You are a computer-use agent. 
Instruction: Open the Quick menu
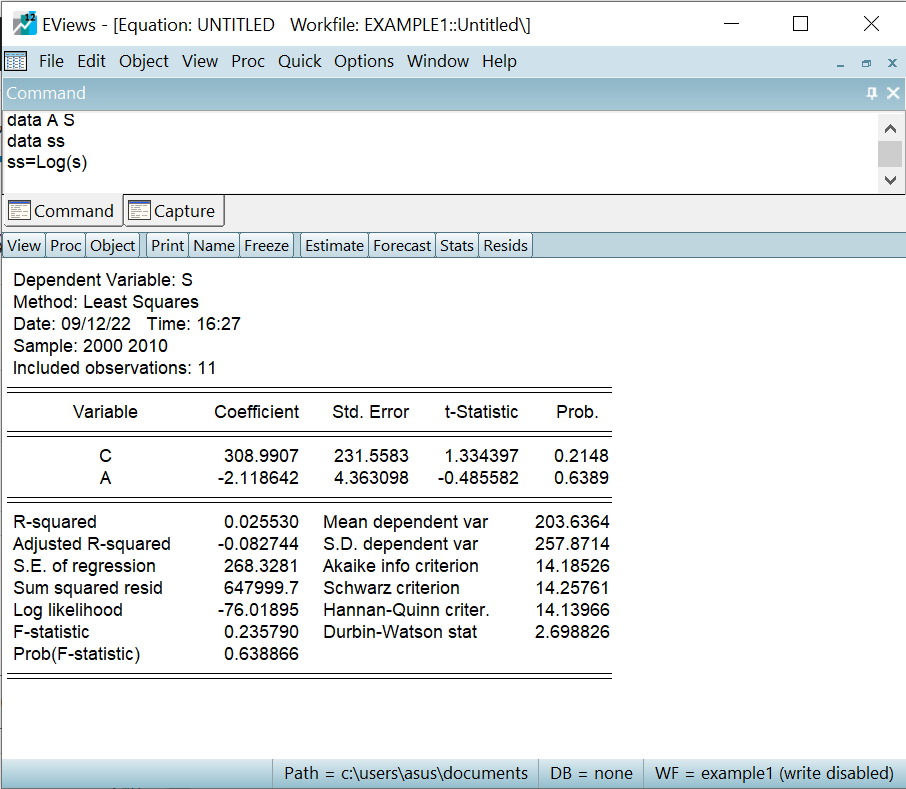point(299,61)
